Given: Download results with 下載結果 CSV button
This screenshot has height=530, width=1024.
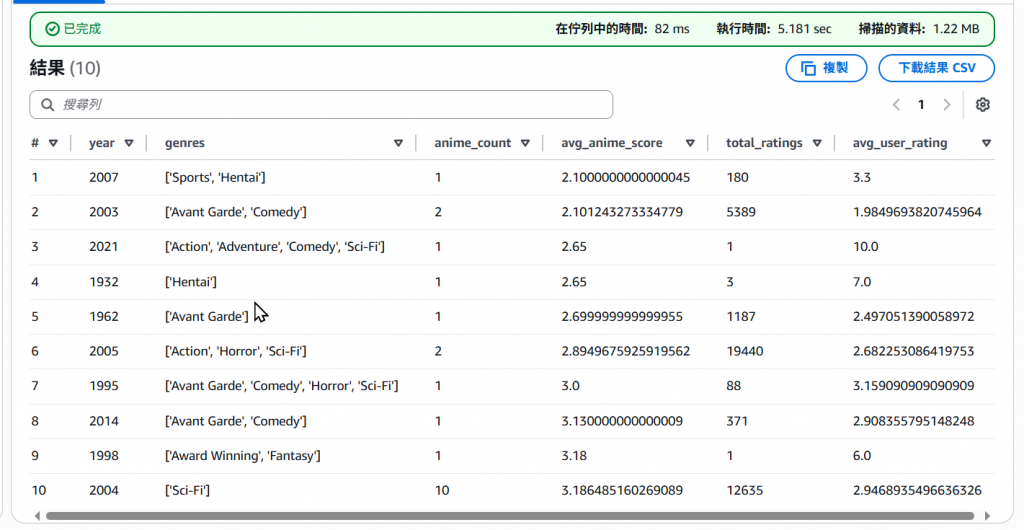Looking at the screenshot, I should pyautogui.click(x=936, y=68).
